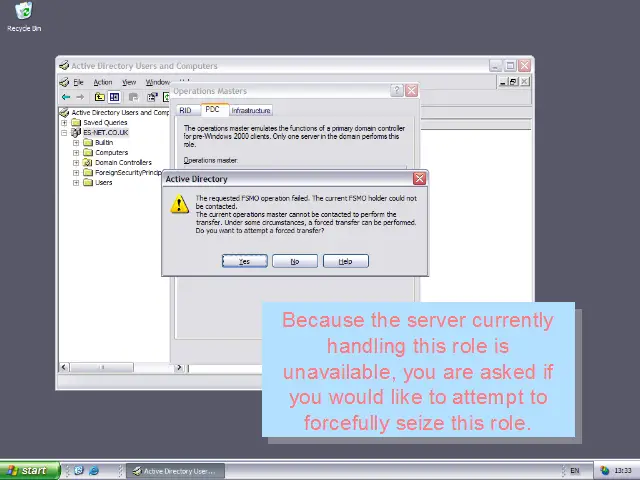Click the Saved Queries folder icon

click(x=76, y=122)
